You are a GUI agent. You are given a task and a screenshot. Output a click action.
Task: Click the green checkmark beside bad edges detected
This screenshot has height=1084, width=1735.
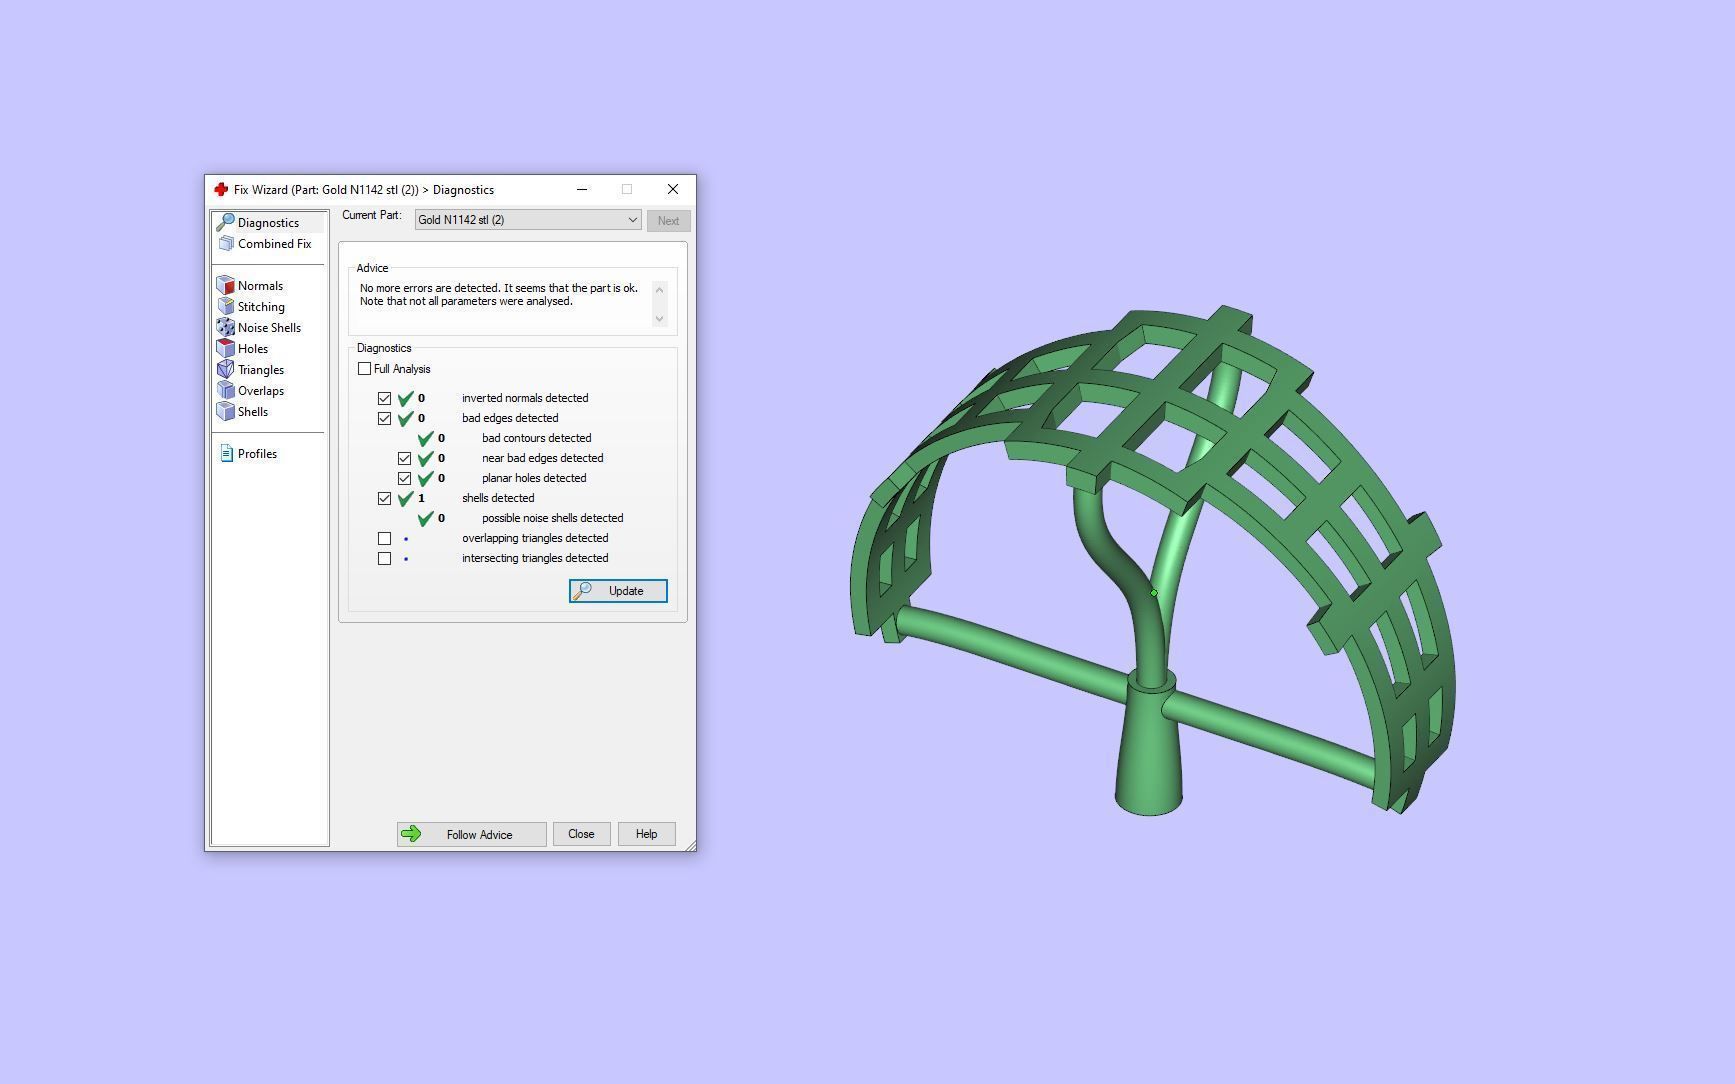[x=405, y=418]
